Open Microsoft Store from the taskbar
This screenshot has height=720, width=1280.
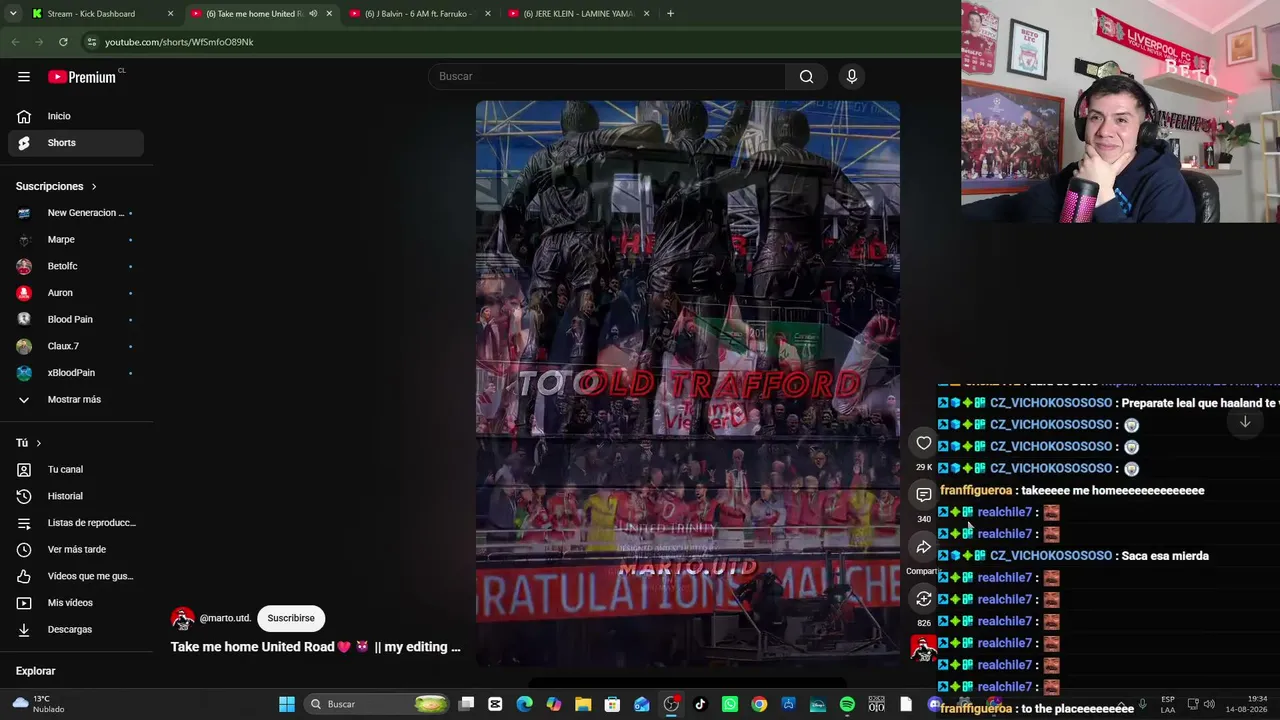(612, 704)
